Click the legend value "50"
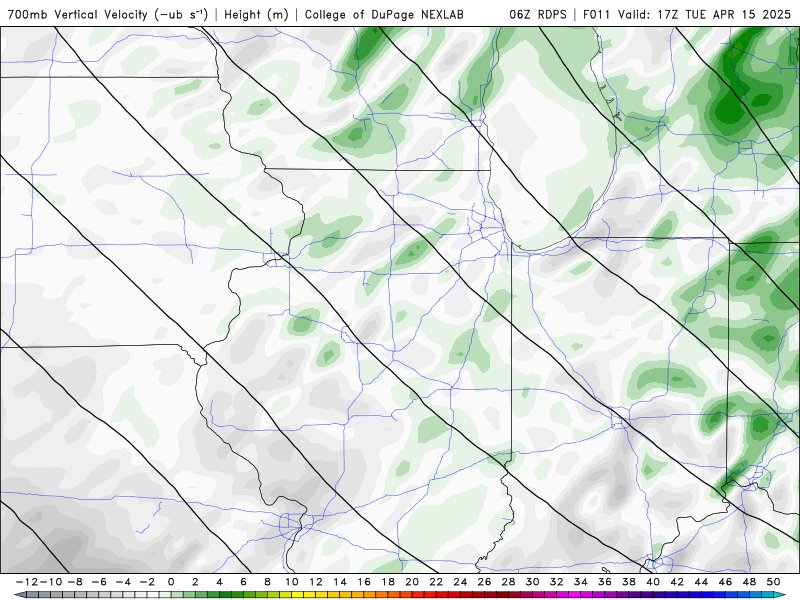800x600 pixels. [773, 582]
